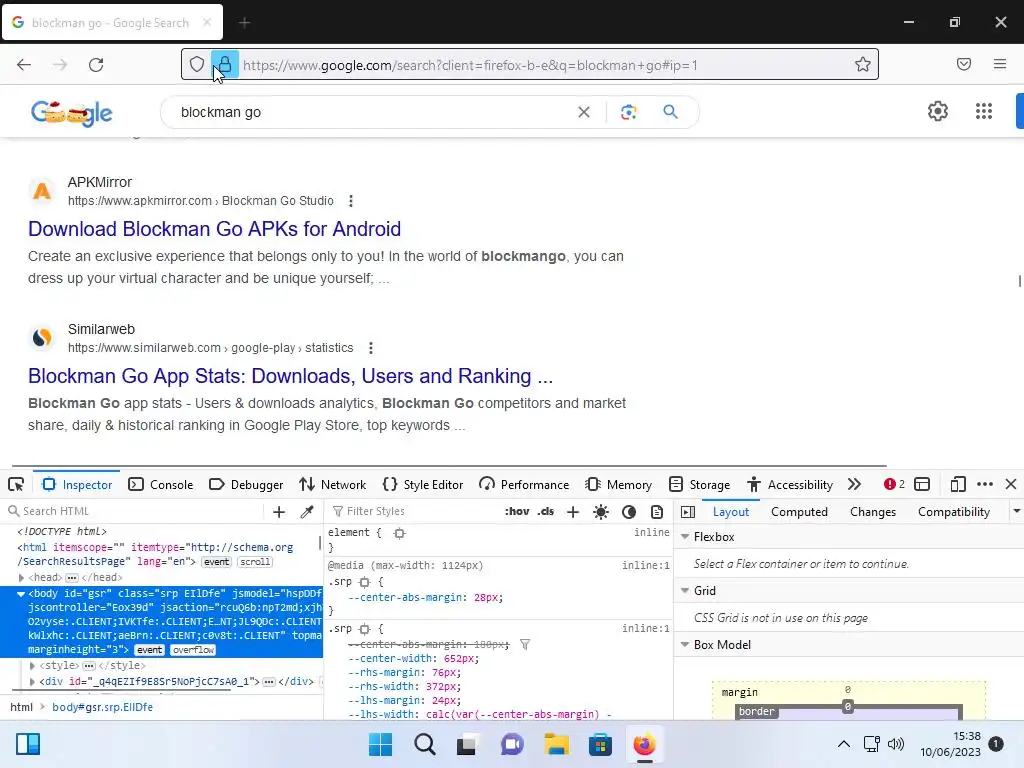This screenshot has height=768, width=1024.
Task: Open Download Blockman Go APKs for Android result
Action: tap(214, 229)
